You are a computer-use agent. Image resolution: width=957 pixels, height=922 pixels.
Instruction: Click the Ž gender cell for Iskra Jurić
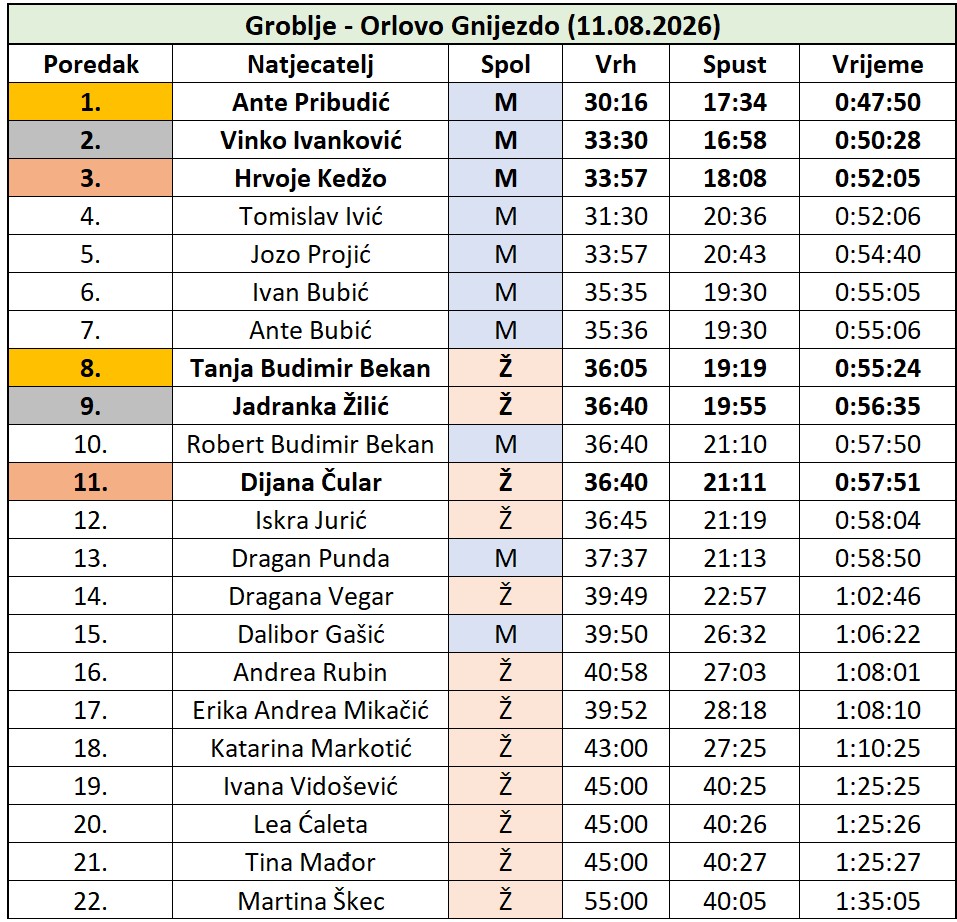click(x=505, y=520)
